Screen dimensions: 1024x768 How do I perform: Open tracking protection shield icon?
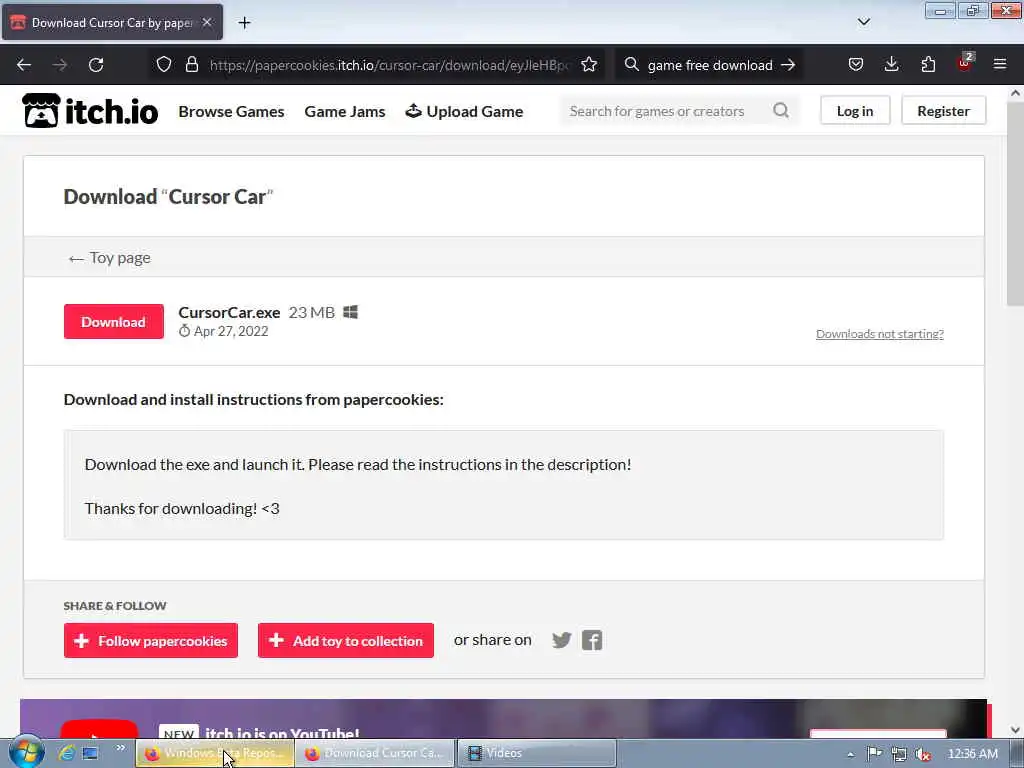click(x=164, y=65)
